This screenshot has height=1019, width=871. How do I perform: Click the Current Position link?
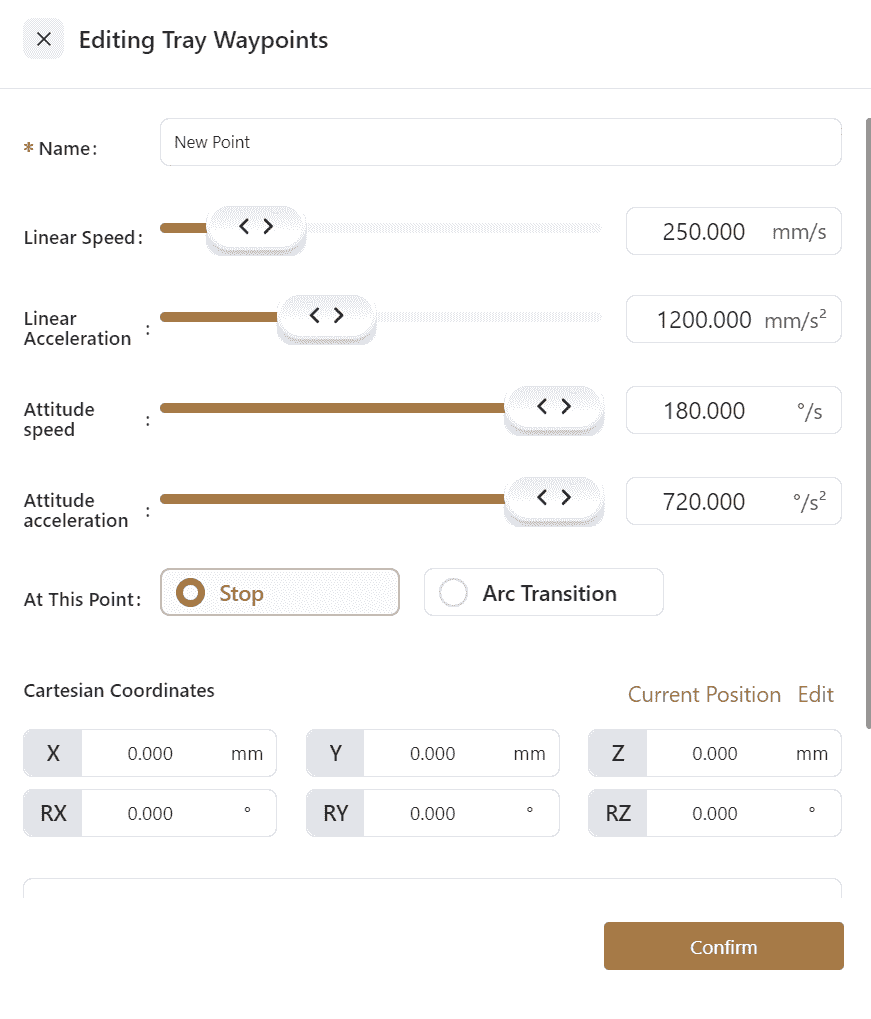(704, 695)
